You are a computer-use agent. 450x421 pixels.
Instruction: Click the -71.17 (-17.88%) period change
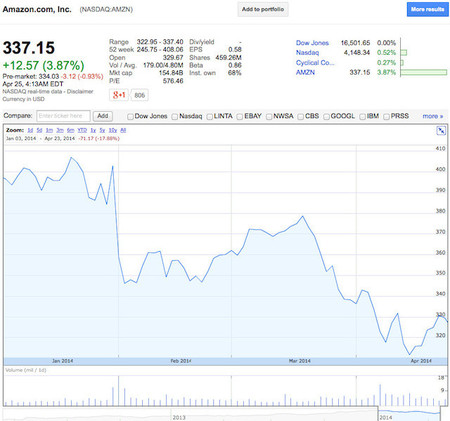(99, 138)
